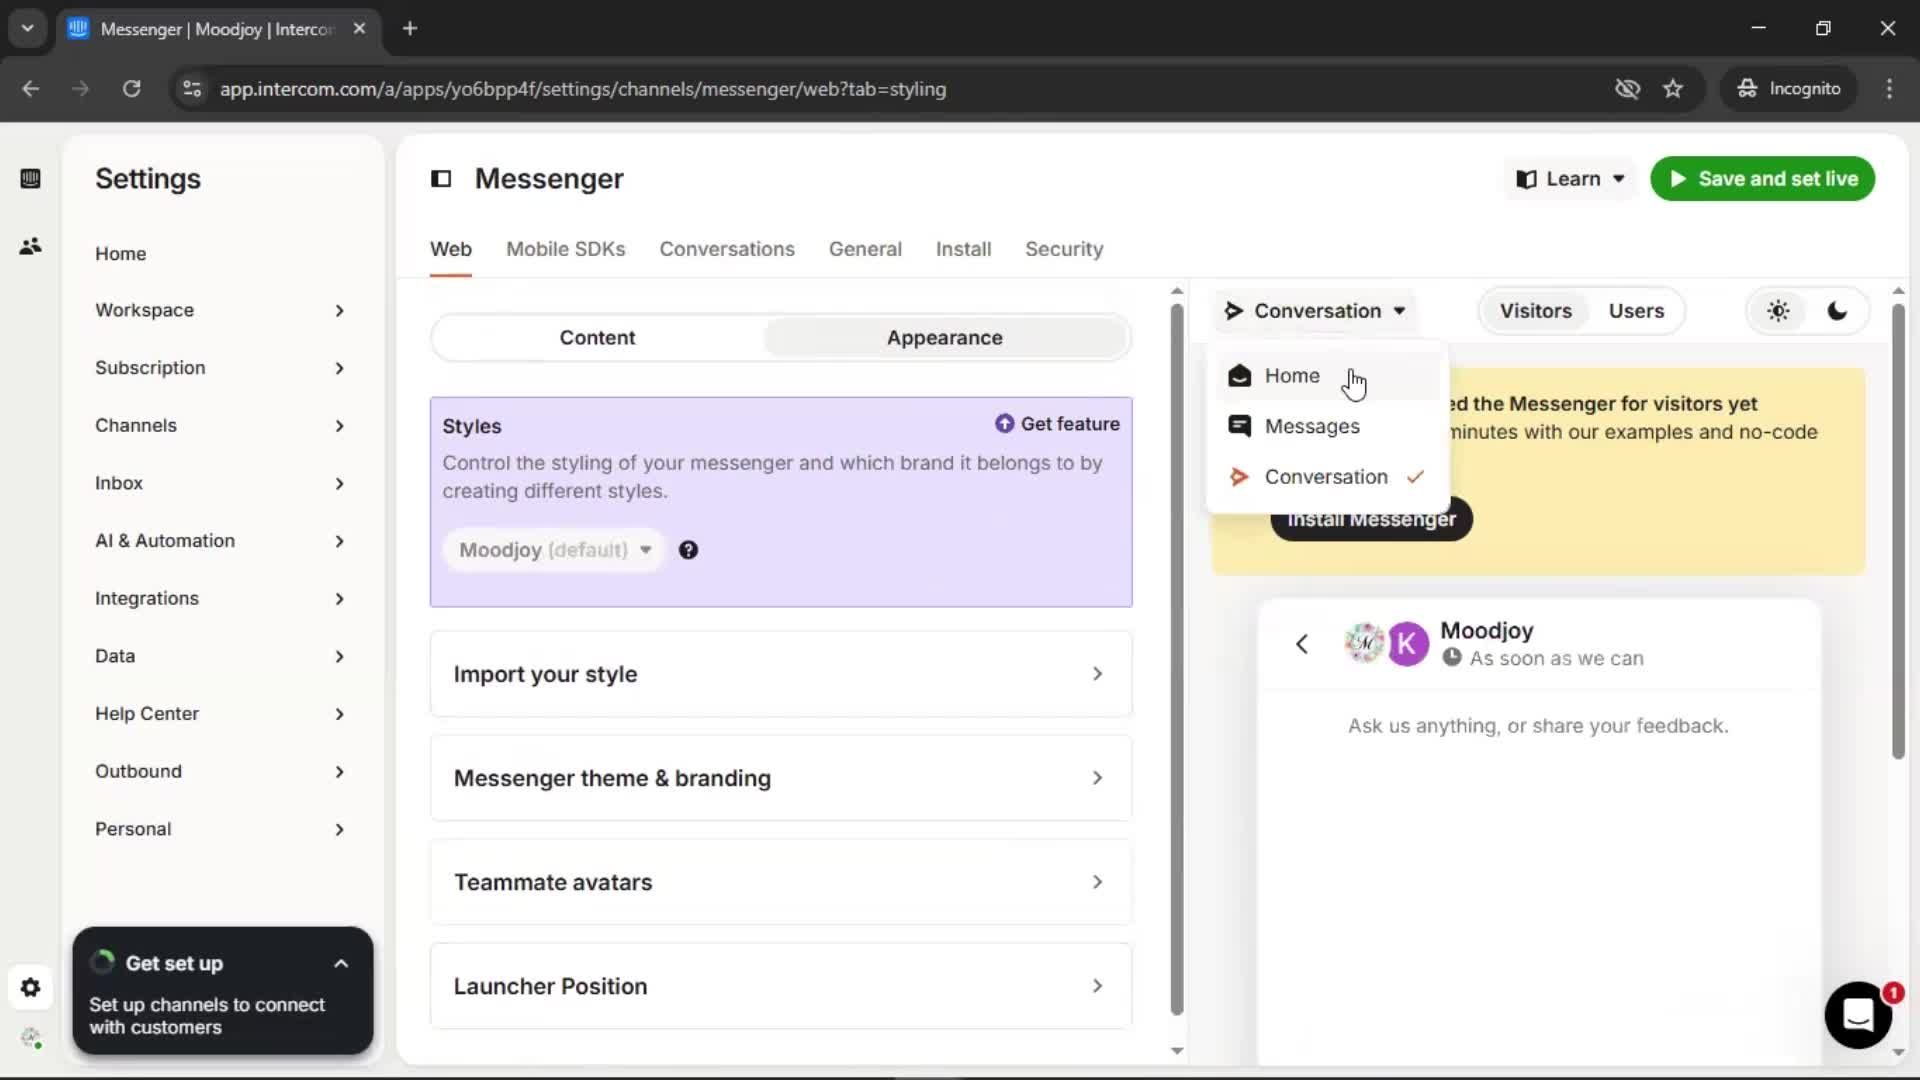Open the Moodjoy (default) style dropdown
The height and width of the screenshot is (1080, 1920).
[554, 550]
